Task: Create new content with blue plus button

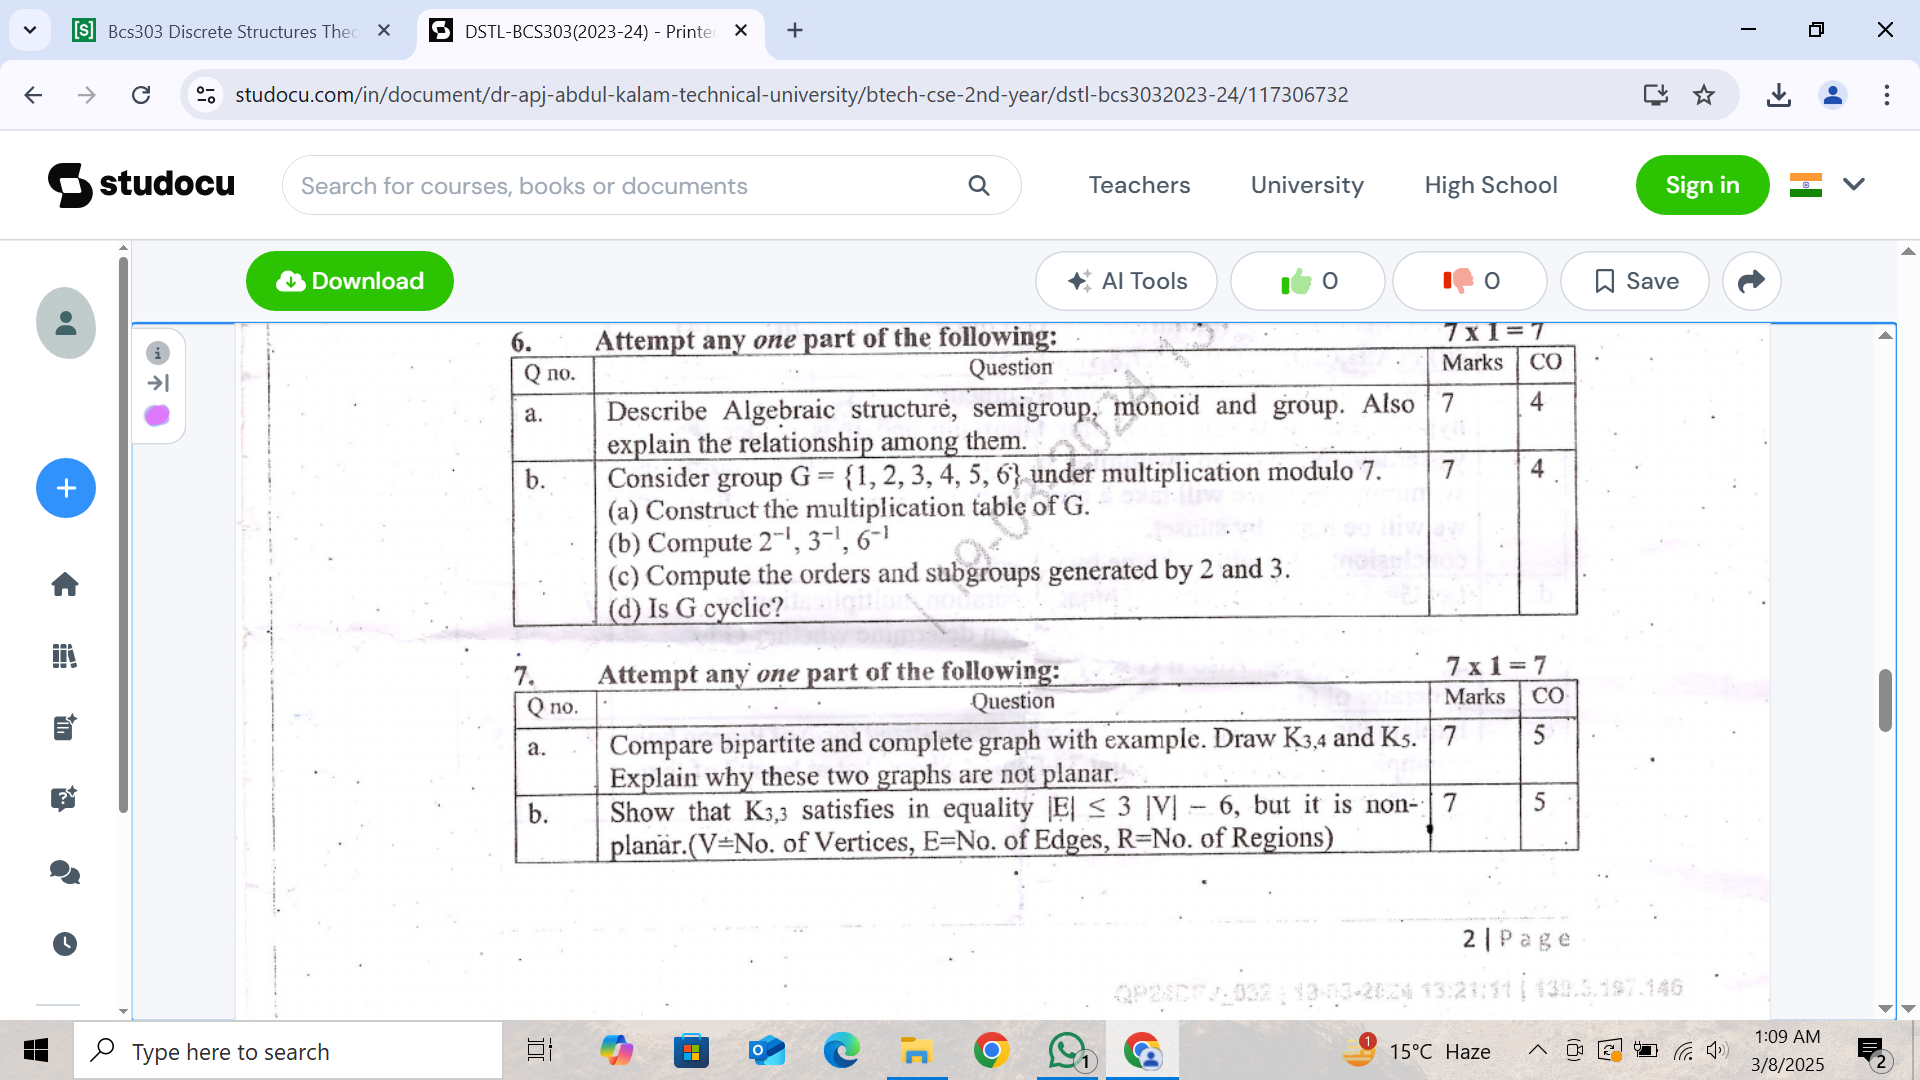Action: point(65,488)
